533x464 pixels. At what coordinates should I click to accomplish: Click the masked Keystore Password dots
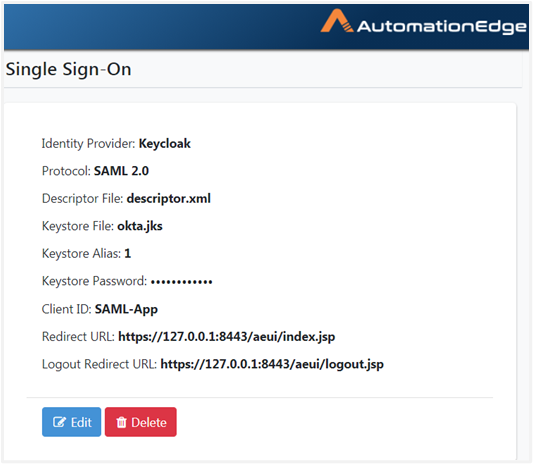click(182, 282)
